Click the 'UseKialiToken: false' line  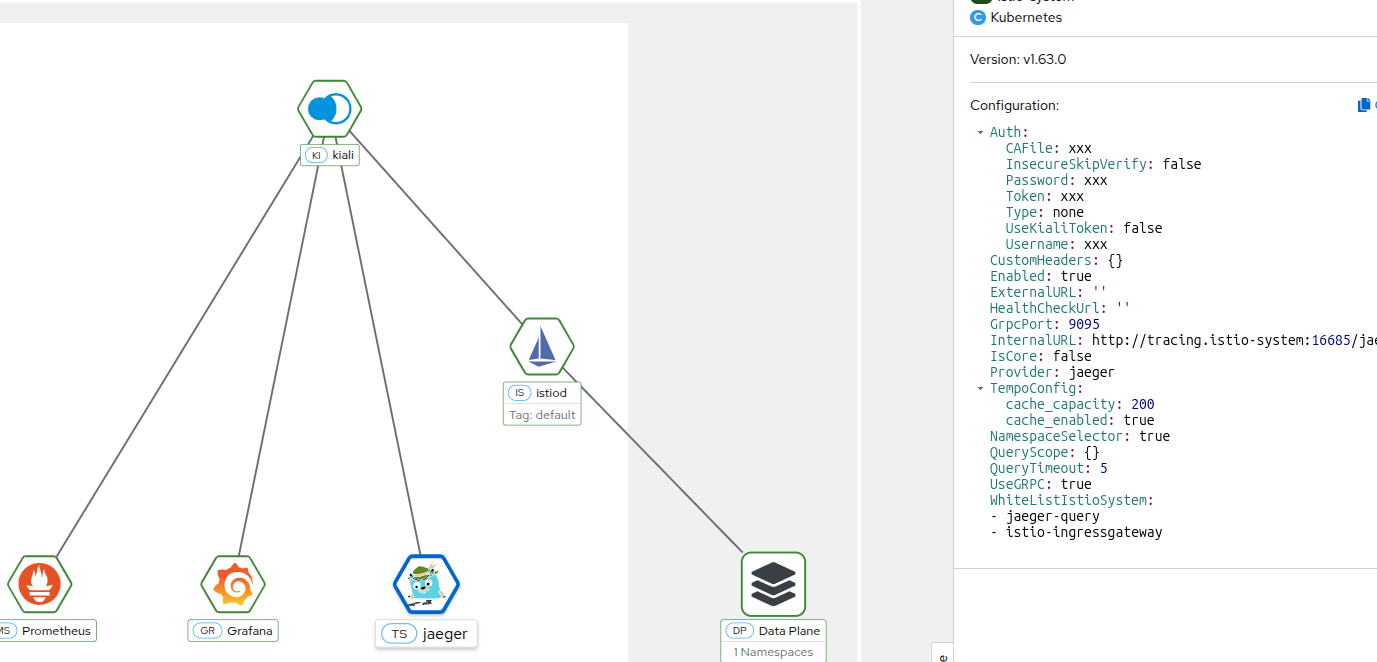coord(1084,228)
